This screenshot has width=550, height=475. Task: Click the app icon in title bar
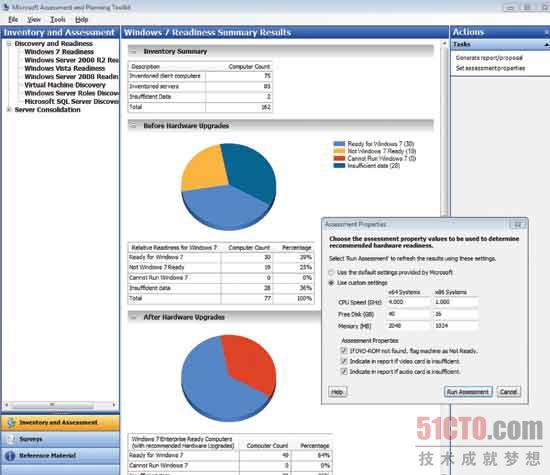click(x=6, y=7)
